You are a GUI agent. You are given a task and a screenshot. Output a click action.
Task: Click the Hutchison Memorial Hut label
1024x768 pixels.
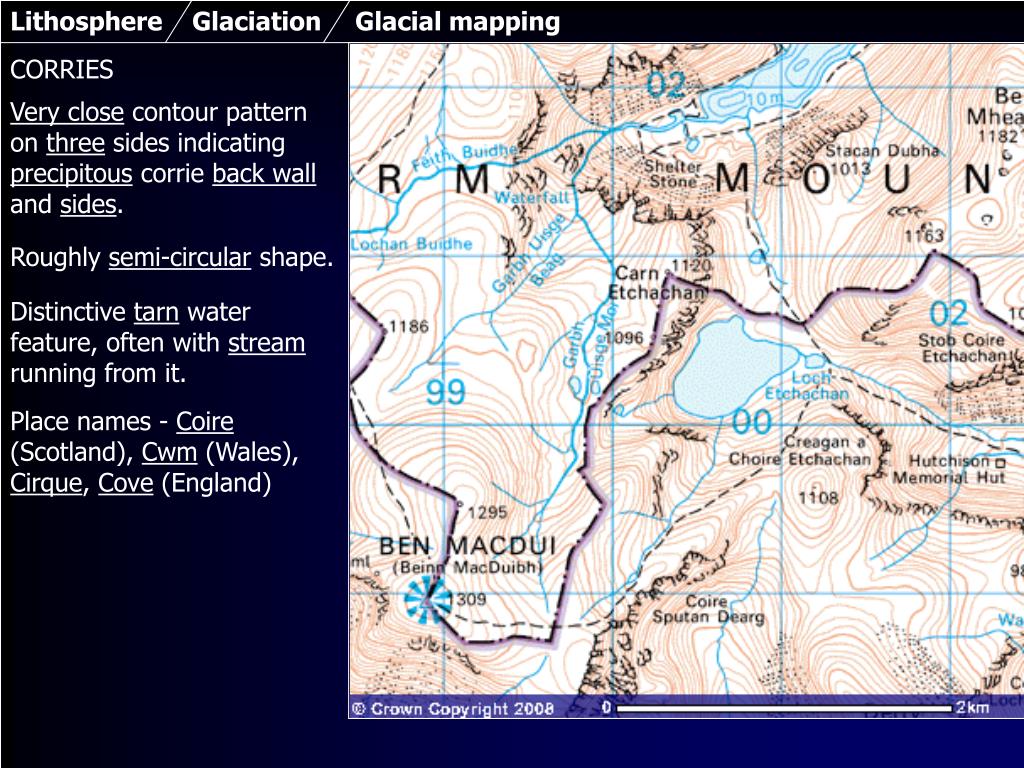(949, 469)
